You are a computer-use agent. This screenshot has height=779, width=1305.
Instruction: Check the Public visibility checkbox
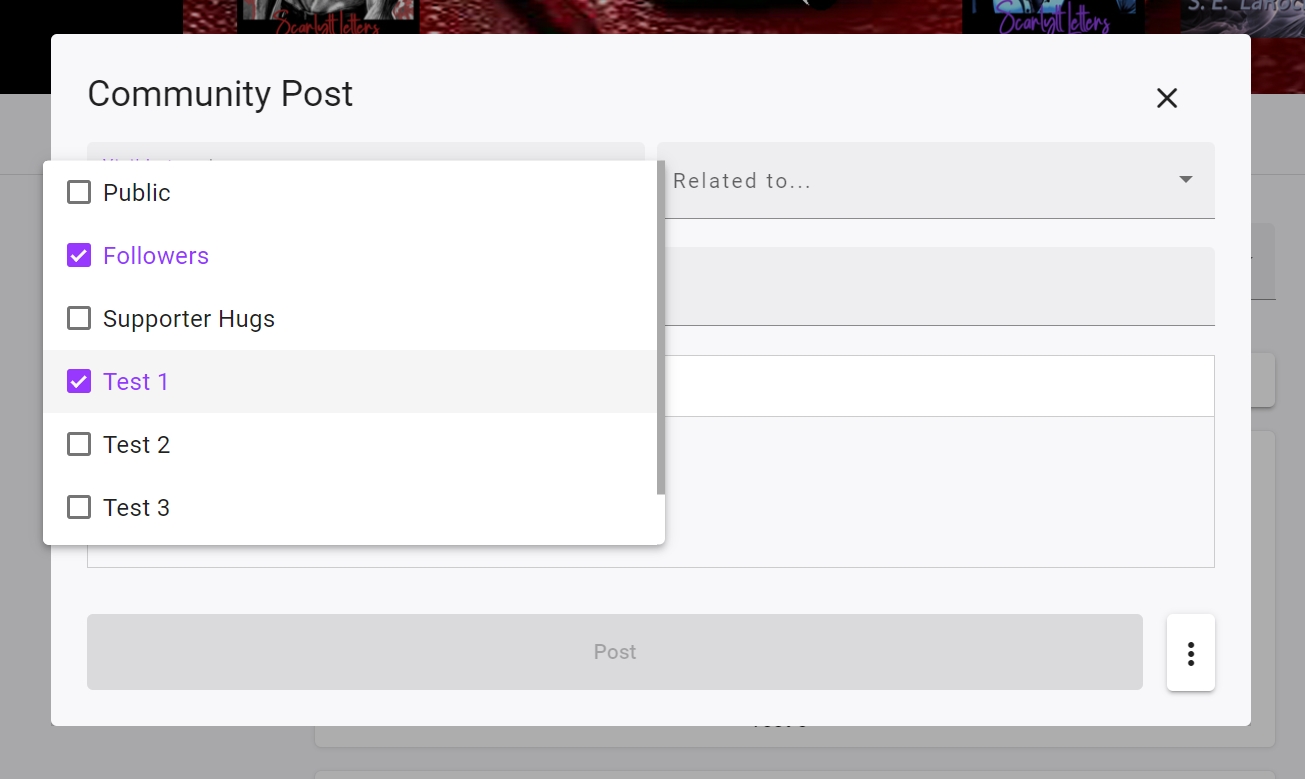[x=79, y=192]
